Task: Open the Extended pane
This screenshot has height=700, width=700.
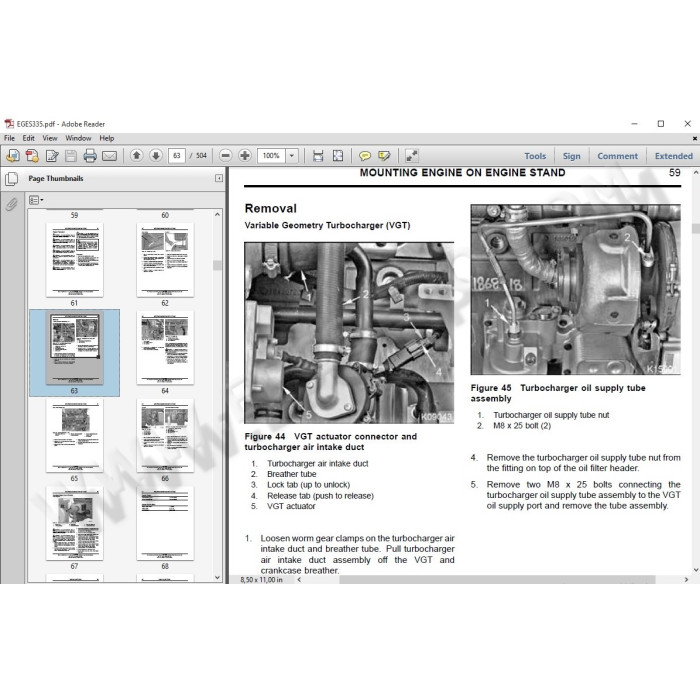Action: click(674, 156)
